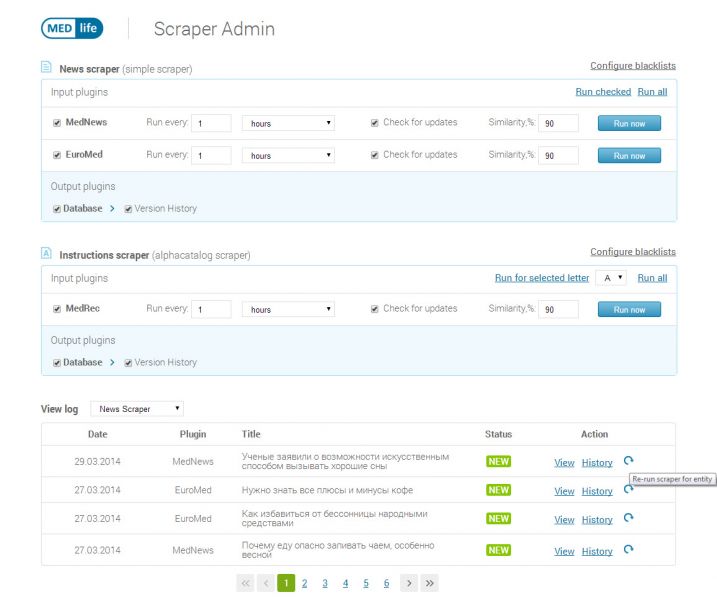This screenshot has width=717, height=600.
Task: Re-run scraper for the 29.03.2014 MedNews entry
Action: 628,461
